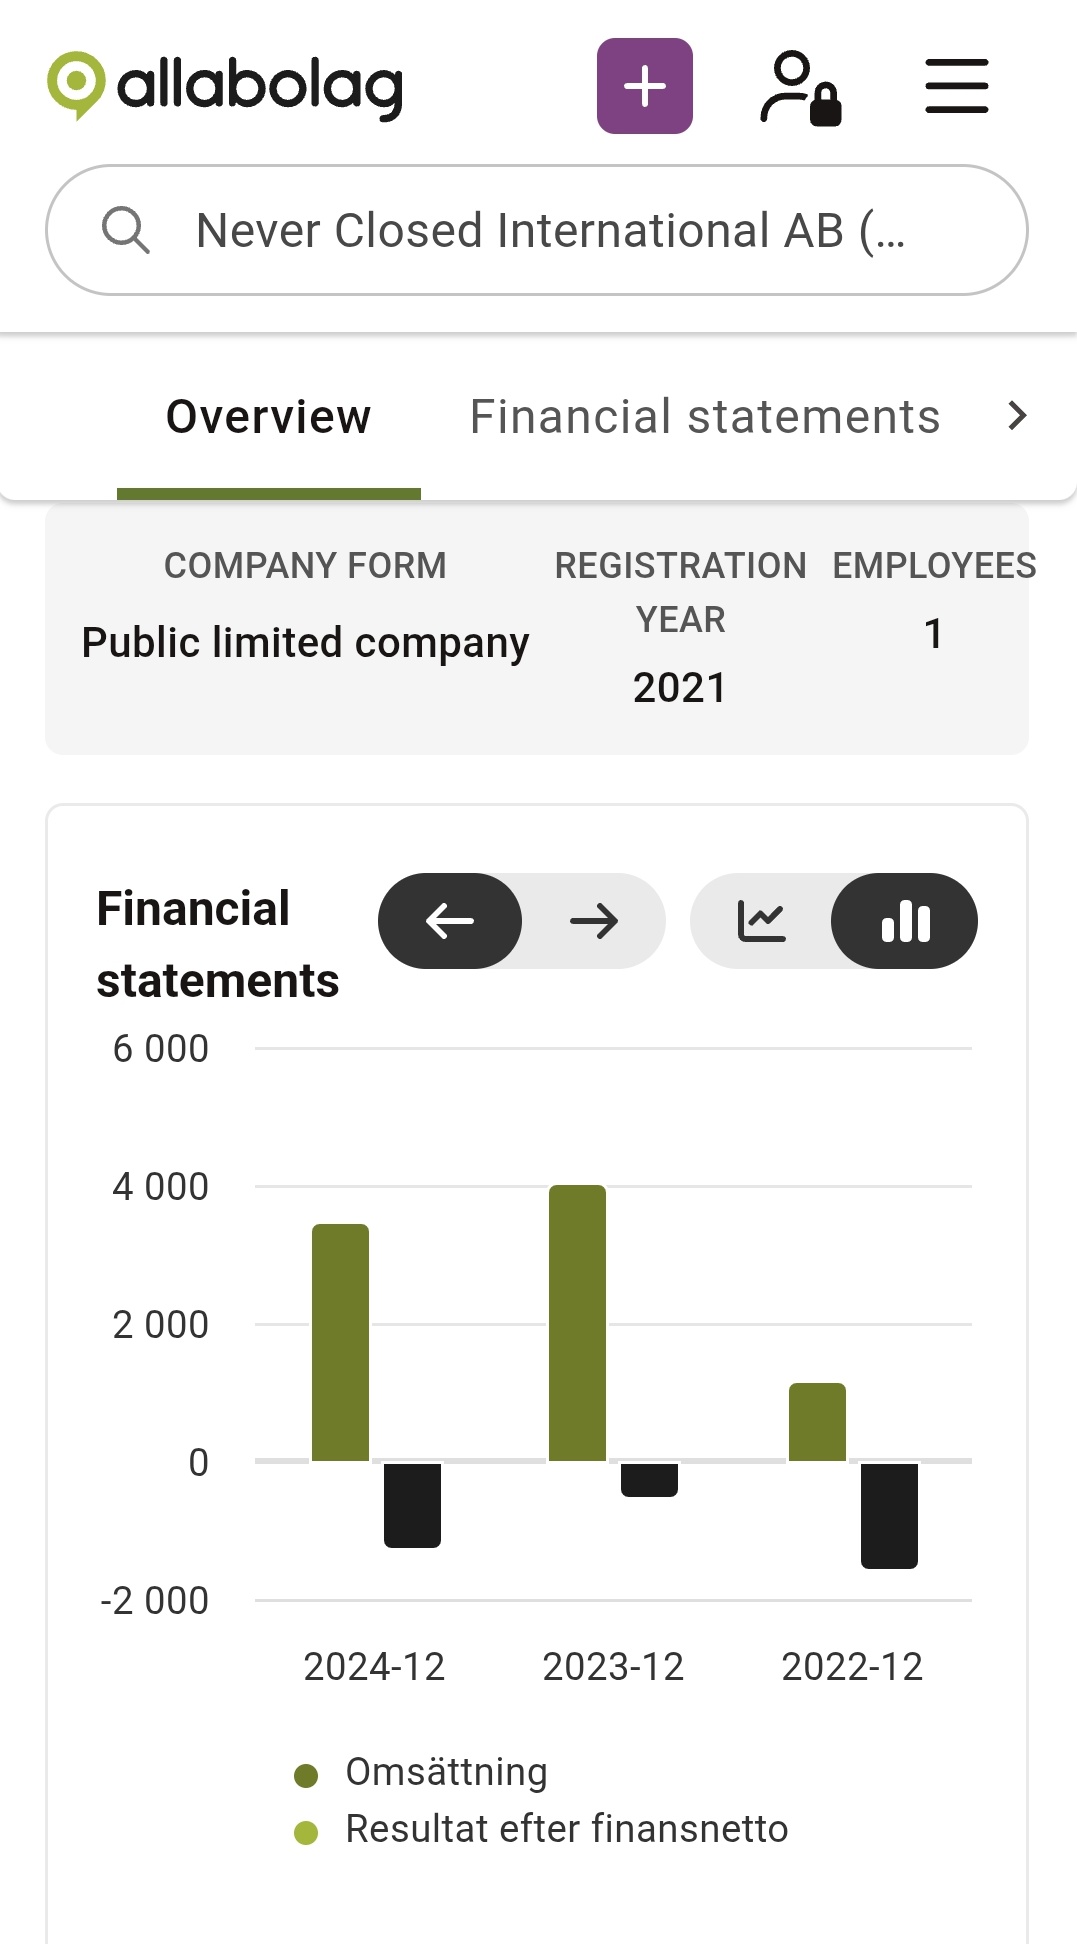Switch chart to bar graph view
The image size is (1077, 1944).
click(905, 921)
